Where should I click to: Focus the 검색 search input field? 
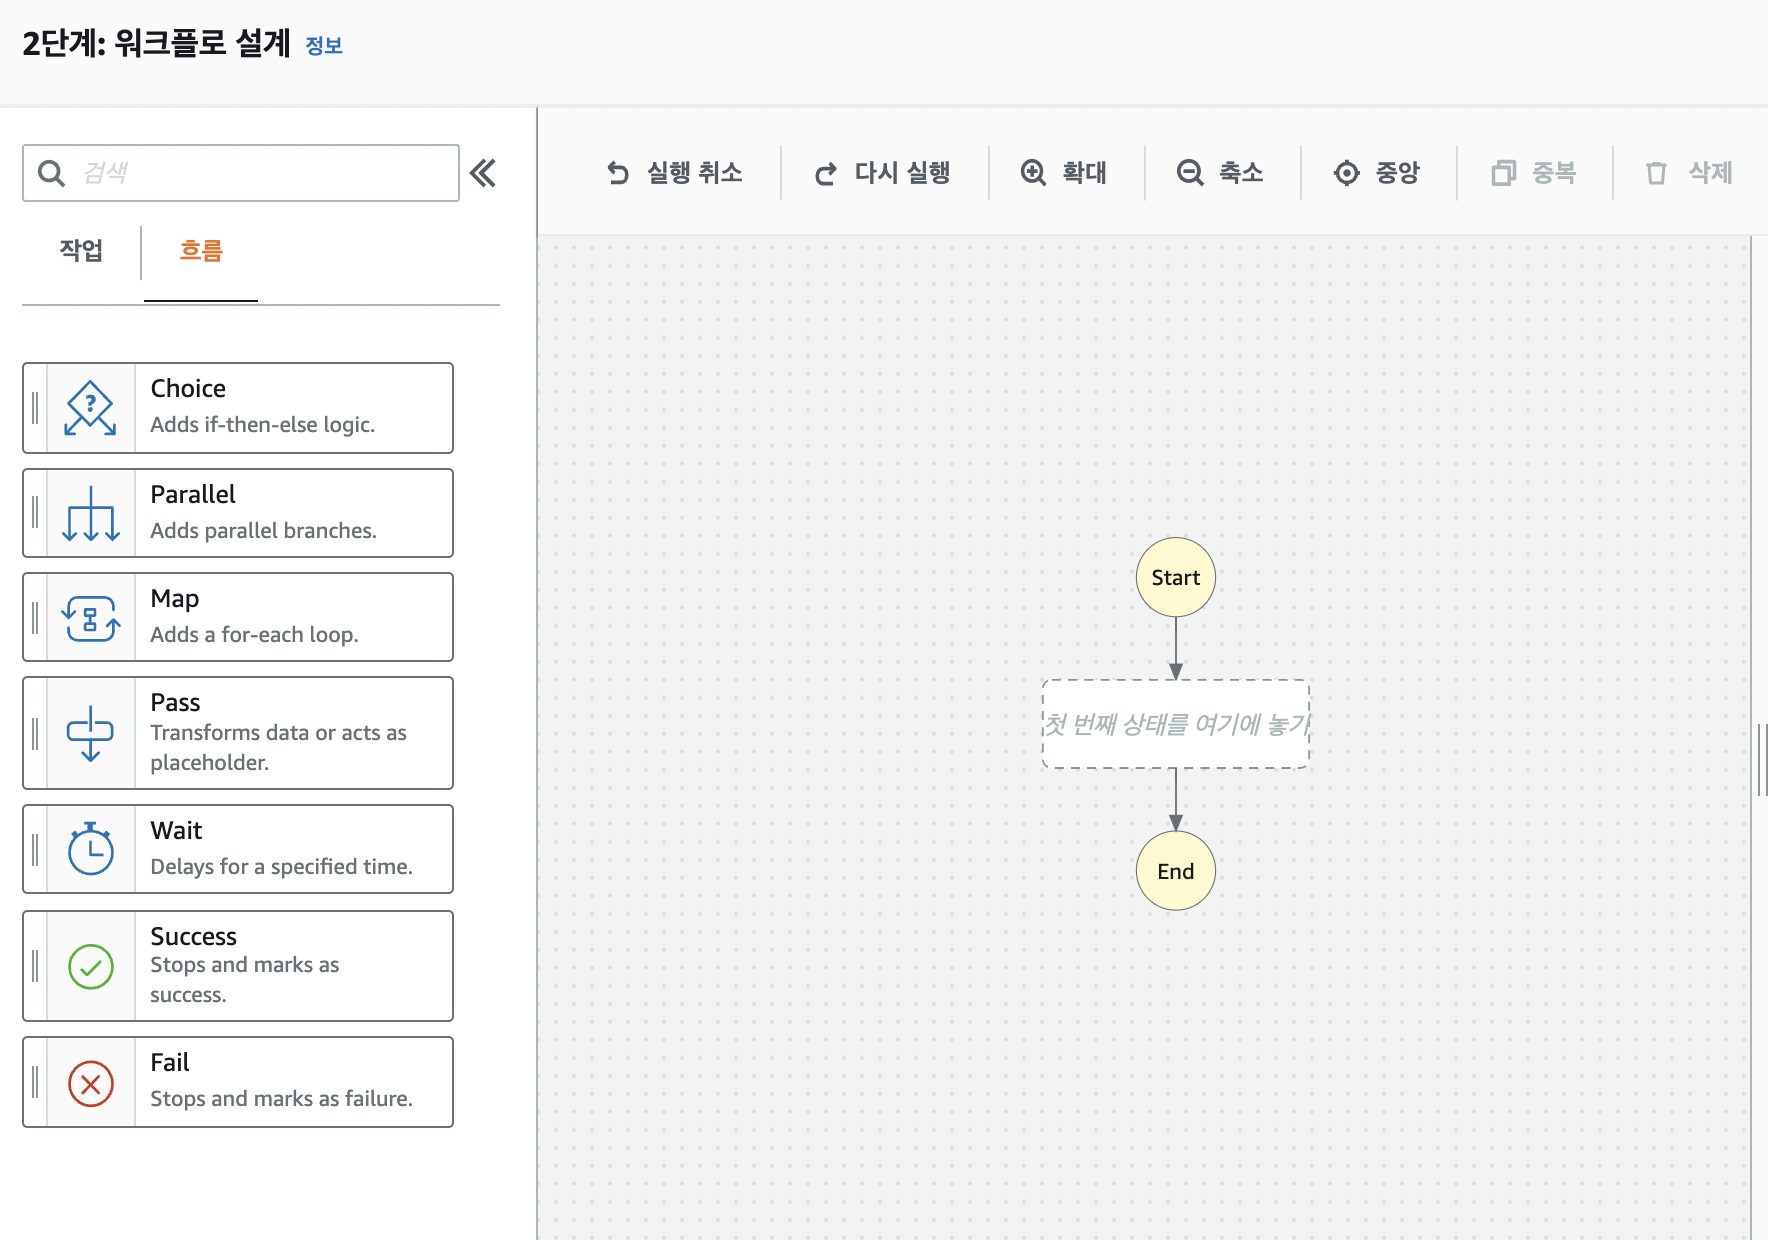pos(241,173)
